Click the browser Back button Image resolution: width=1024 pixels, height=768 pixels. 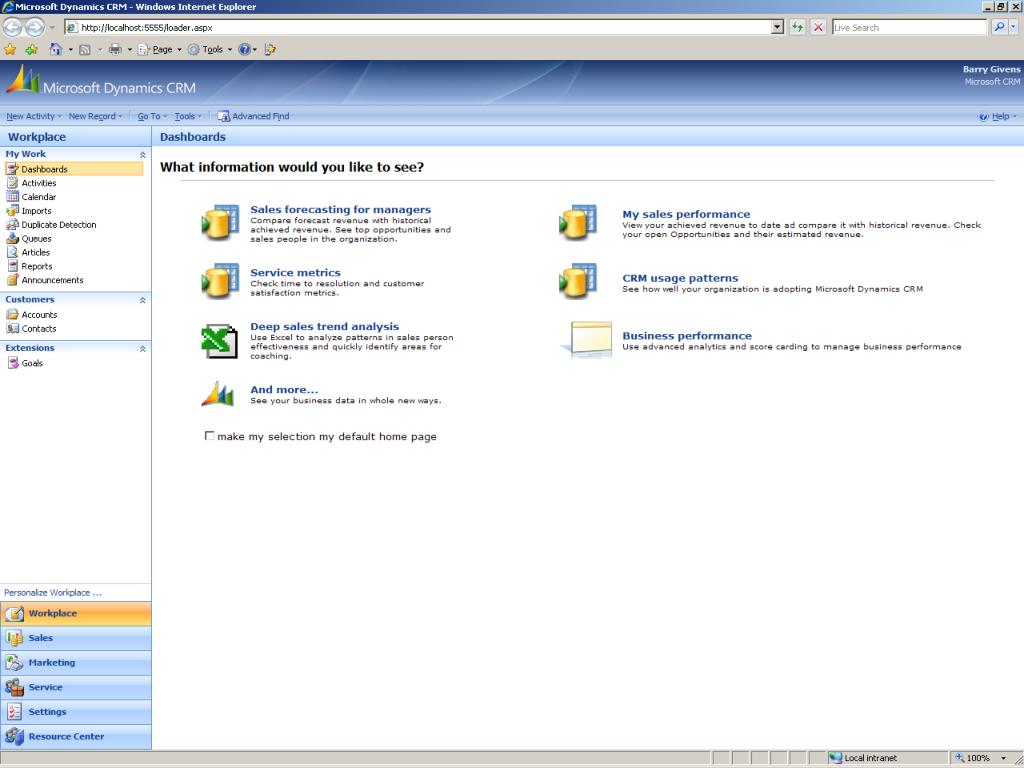pos(12,27)
